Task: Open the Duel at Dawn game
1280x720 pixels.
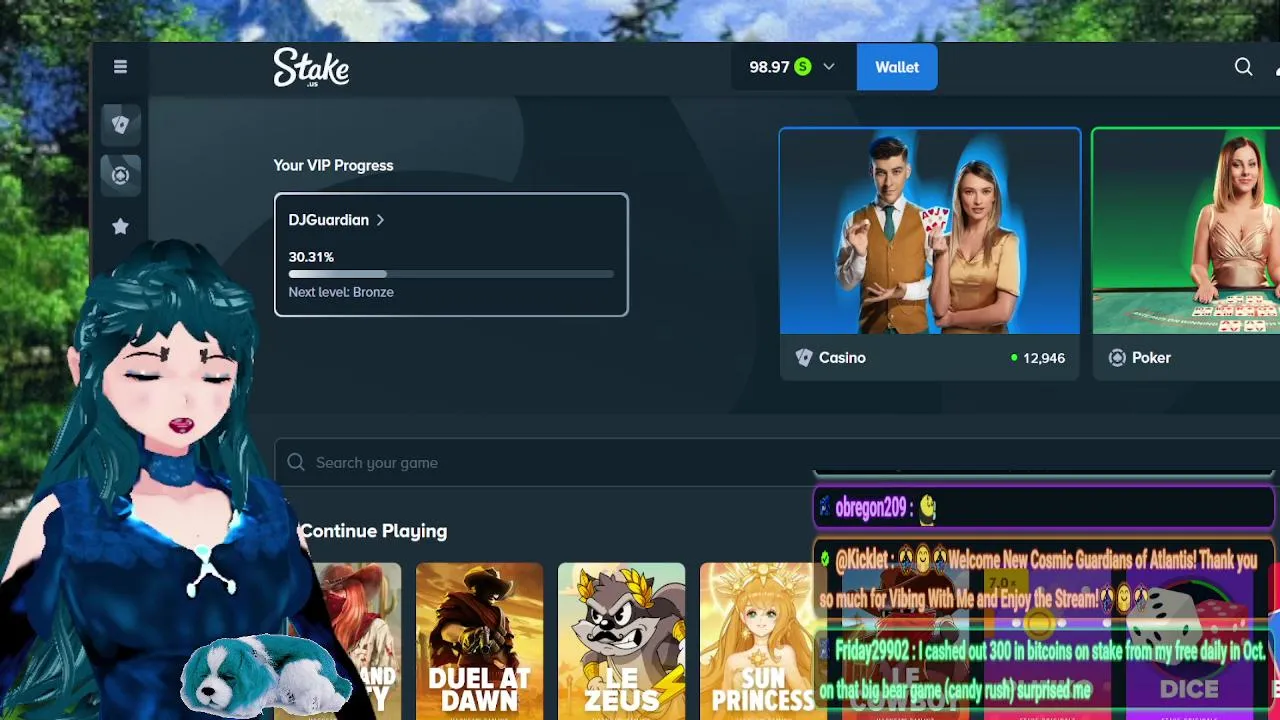Action: 480,641
